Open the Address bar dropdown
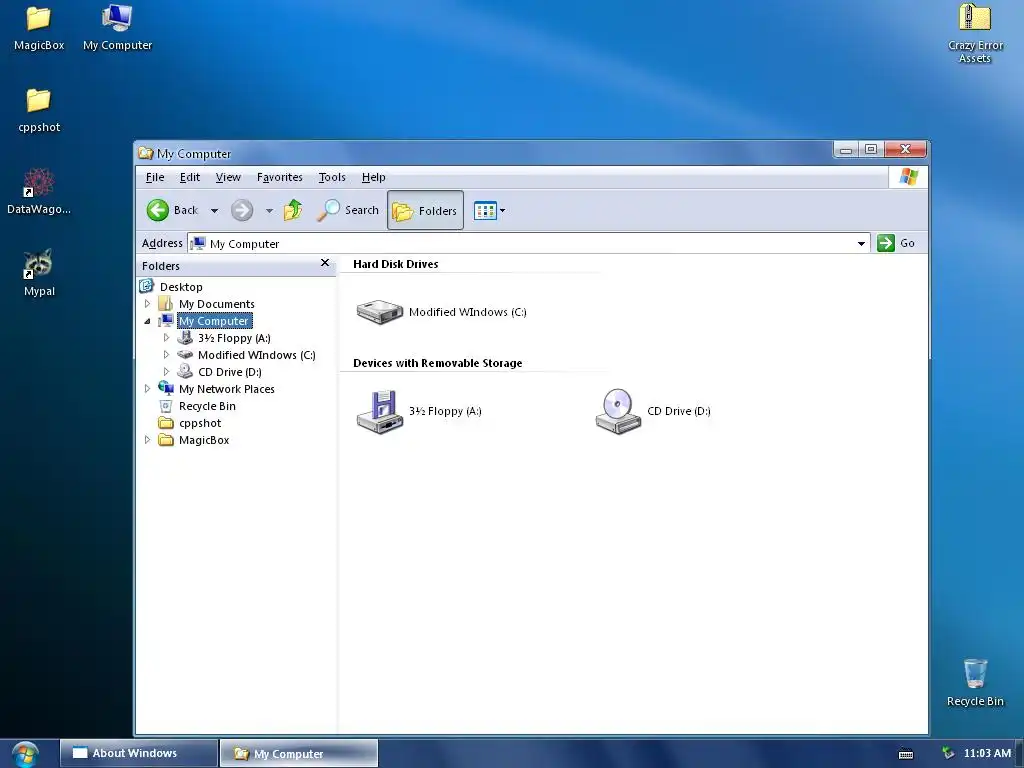The width and height of the screenshot is (1024, 768). pos(861,244)
